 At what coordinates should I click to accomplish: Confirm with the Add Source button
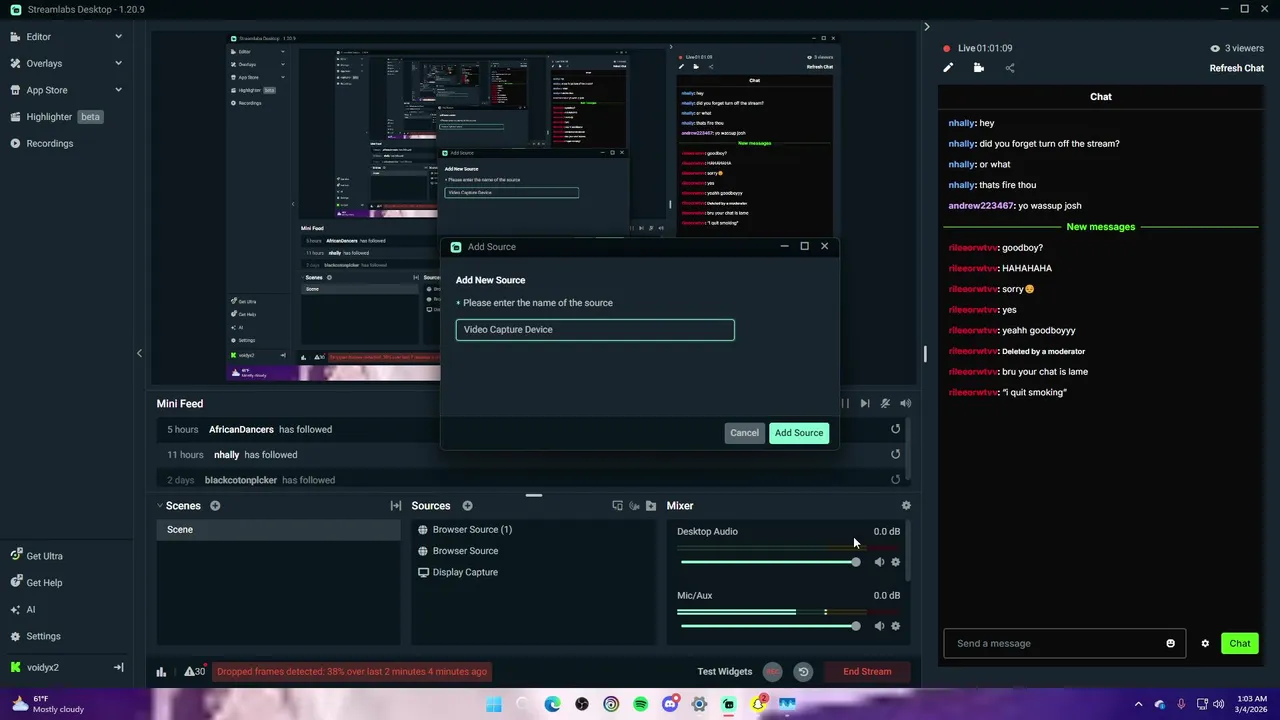pos(799,433)
